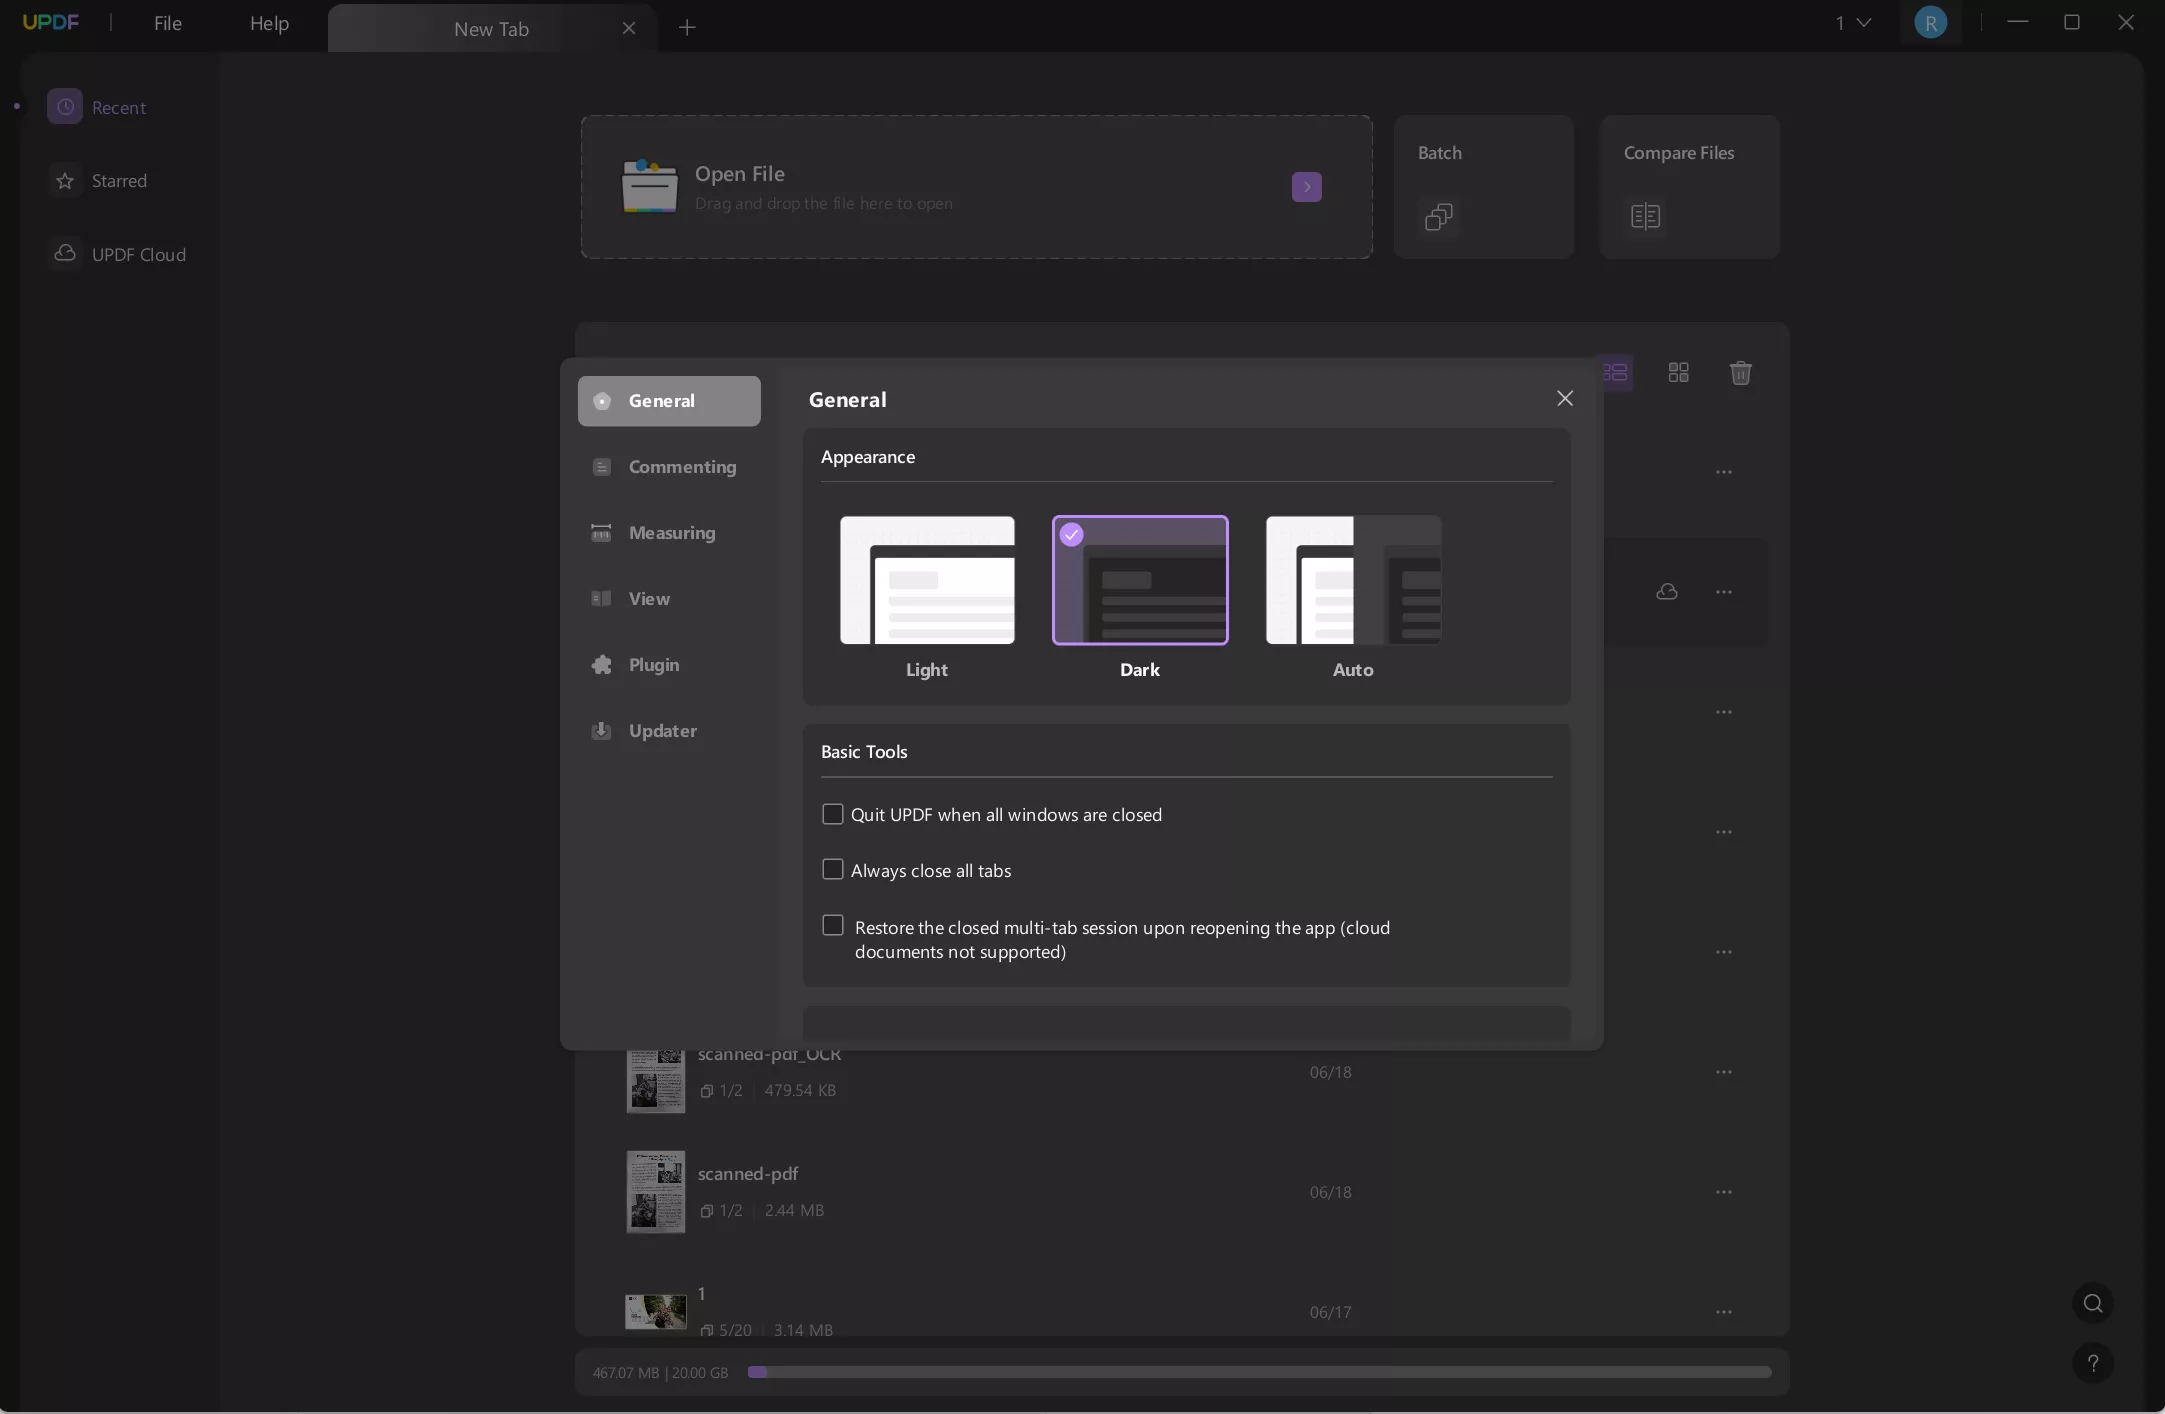The height and width of the screenshot is (1414, 2165).
Task: Select the Measuring preferences category
Action: tap(669, 533)
